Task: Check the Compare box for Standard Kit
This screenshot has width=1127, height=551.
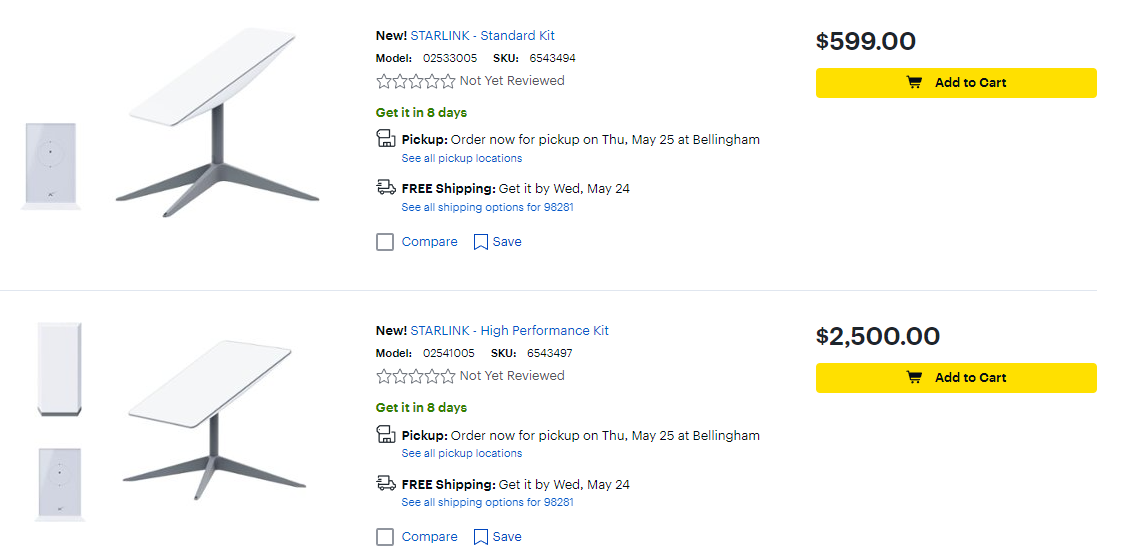Action: [385, 242]
